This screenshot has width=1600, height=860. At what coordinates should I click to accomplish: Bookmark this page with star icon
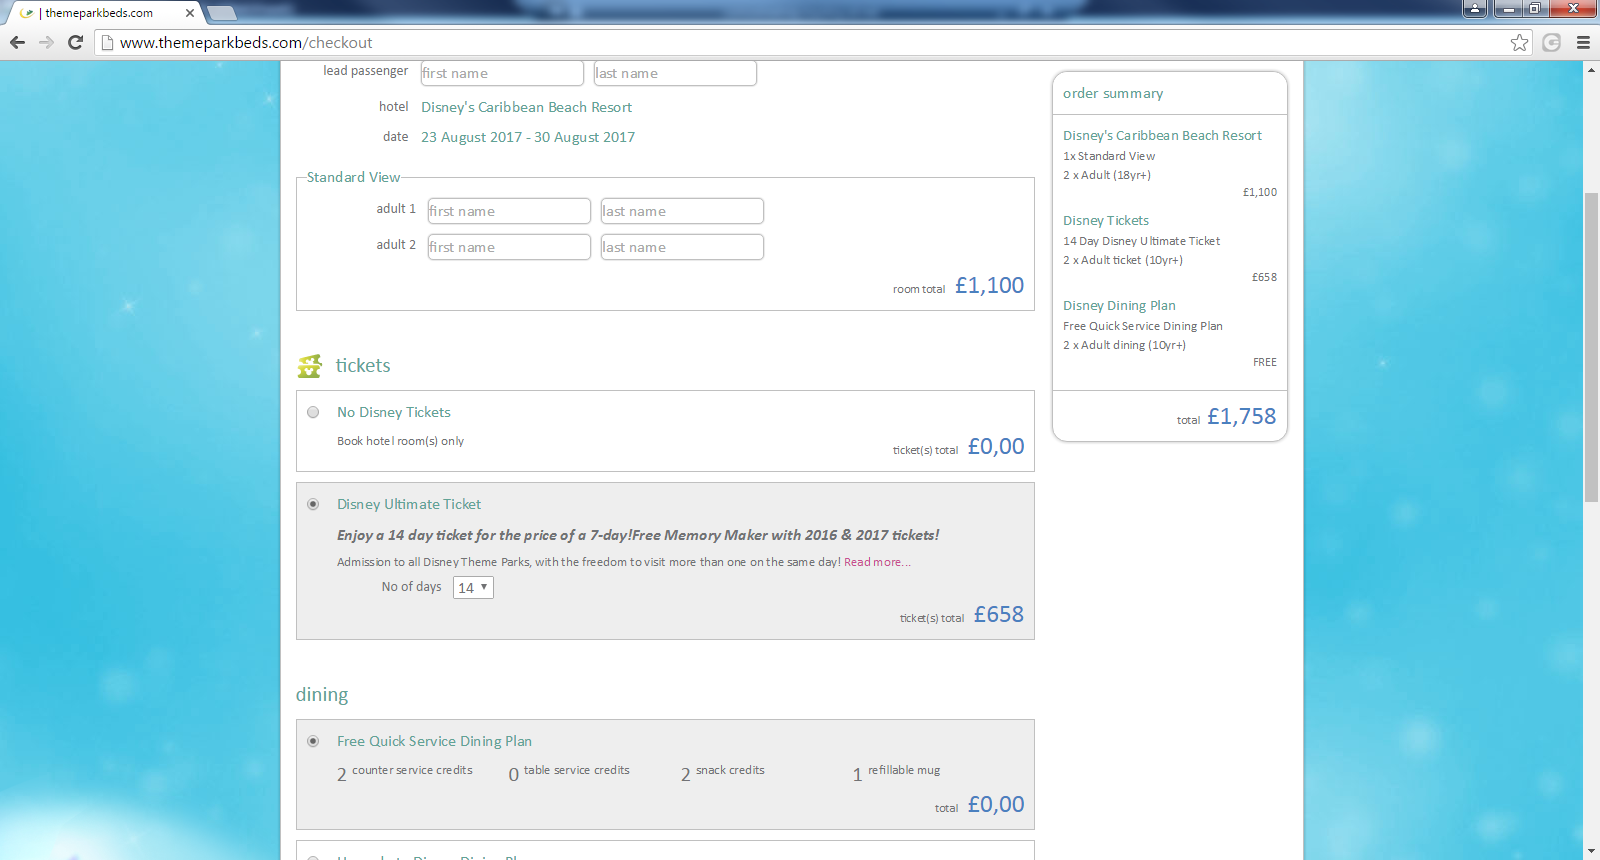pos(1520,42)
